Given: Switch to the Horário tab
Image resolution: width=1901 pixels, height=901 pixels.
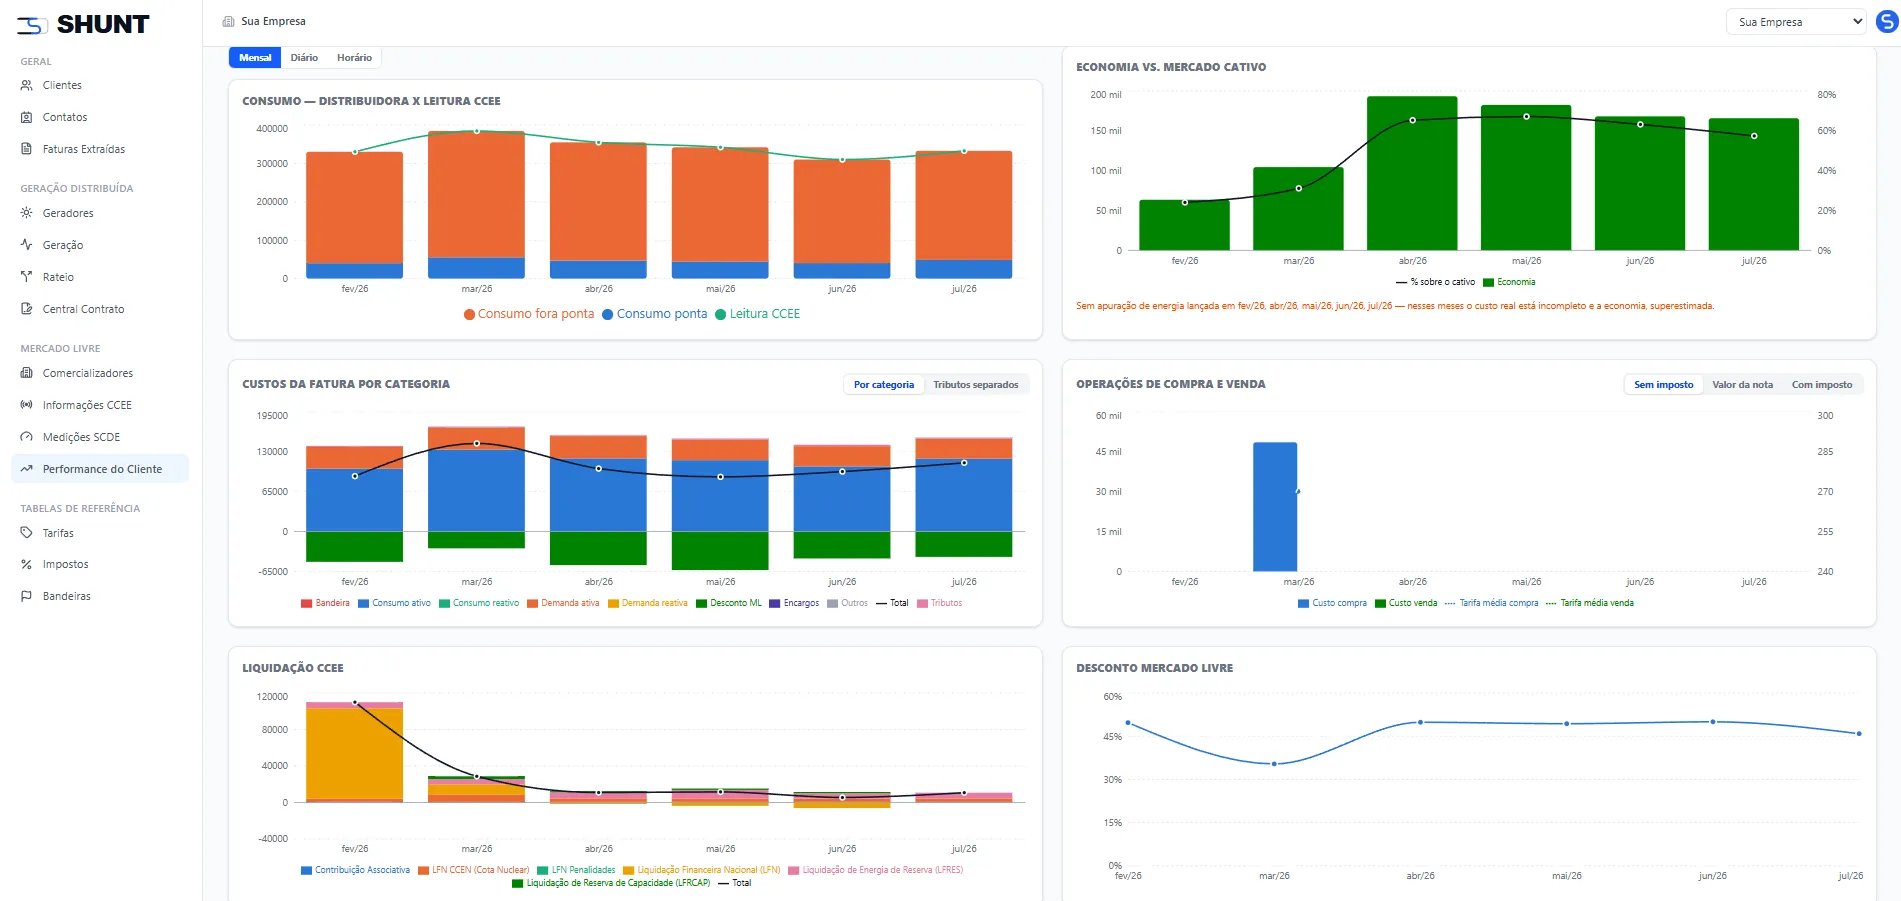Looking at the screenshot, I should 354,58.
